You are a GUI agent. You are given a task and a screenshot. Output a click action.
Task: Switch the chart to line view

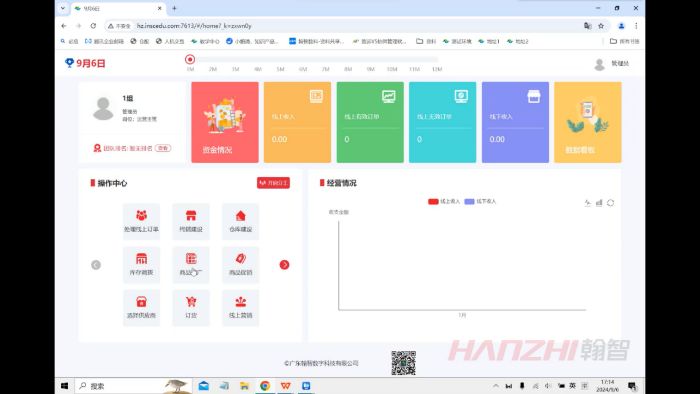point(588,203)
